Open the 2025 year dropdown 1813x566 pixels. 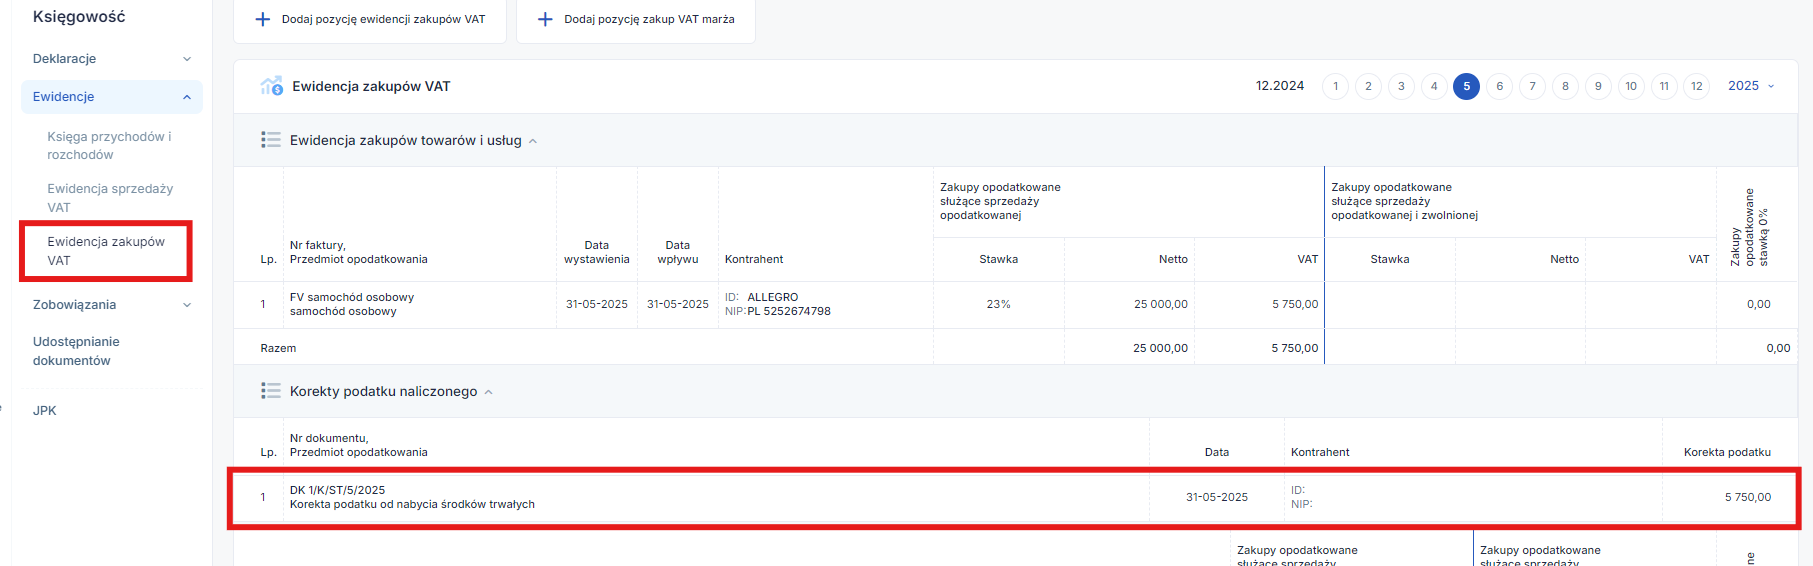[1750, 86]
